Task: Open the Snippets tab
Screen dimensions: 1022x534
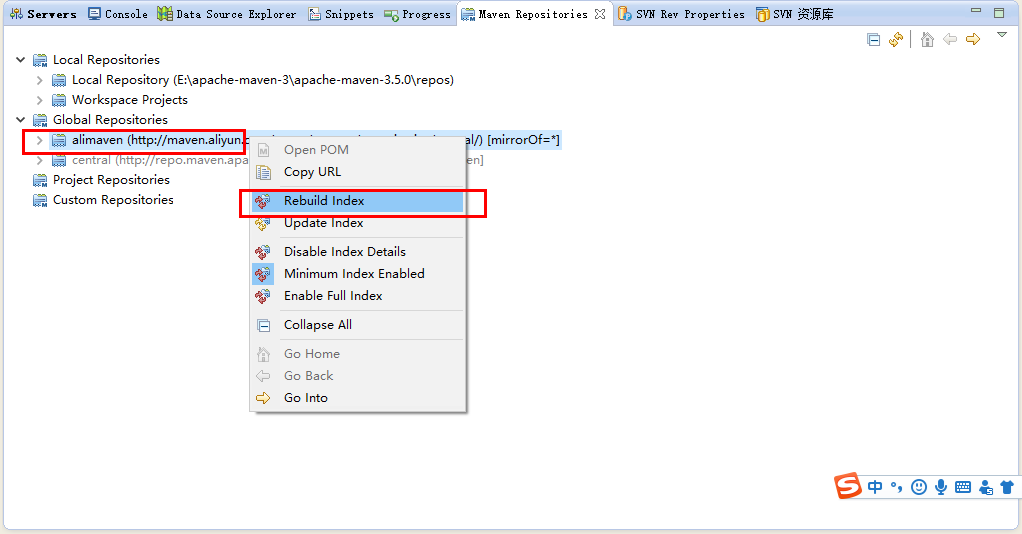Action: 342,14
